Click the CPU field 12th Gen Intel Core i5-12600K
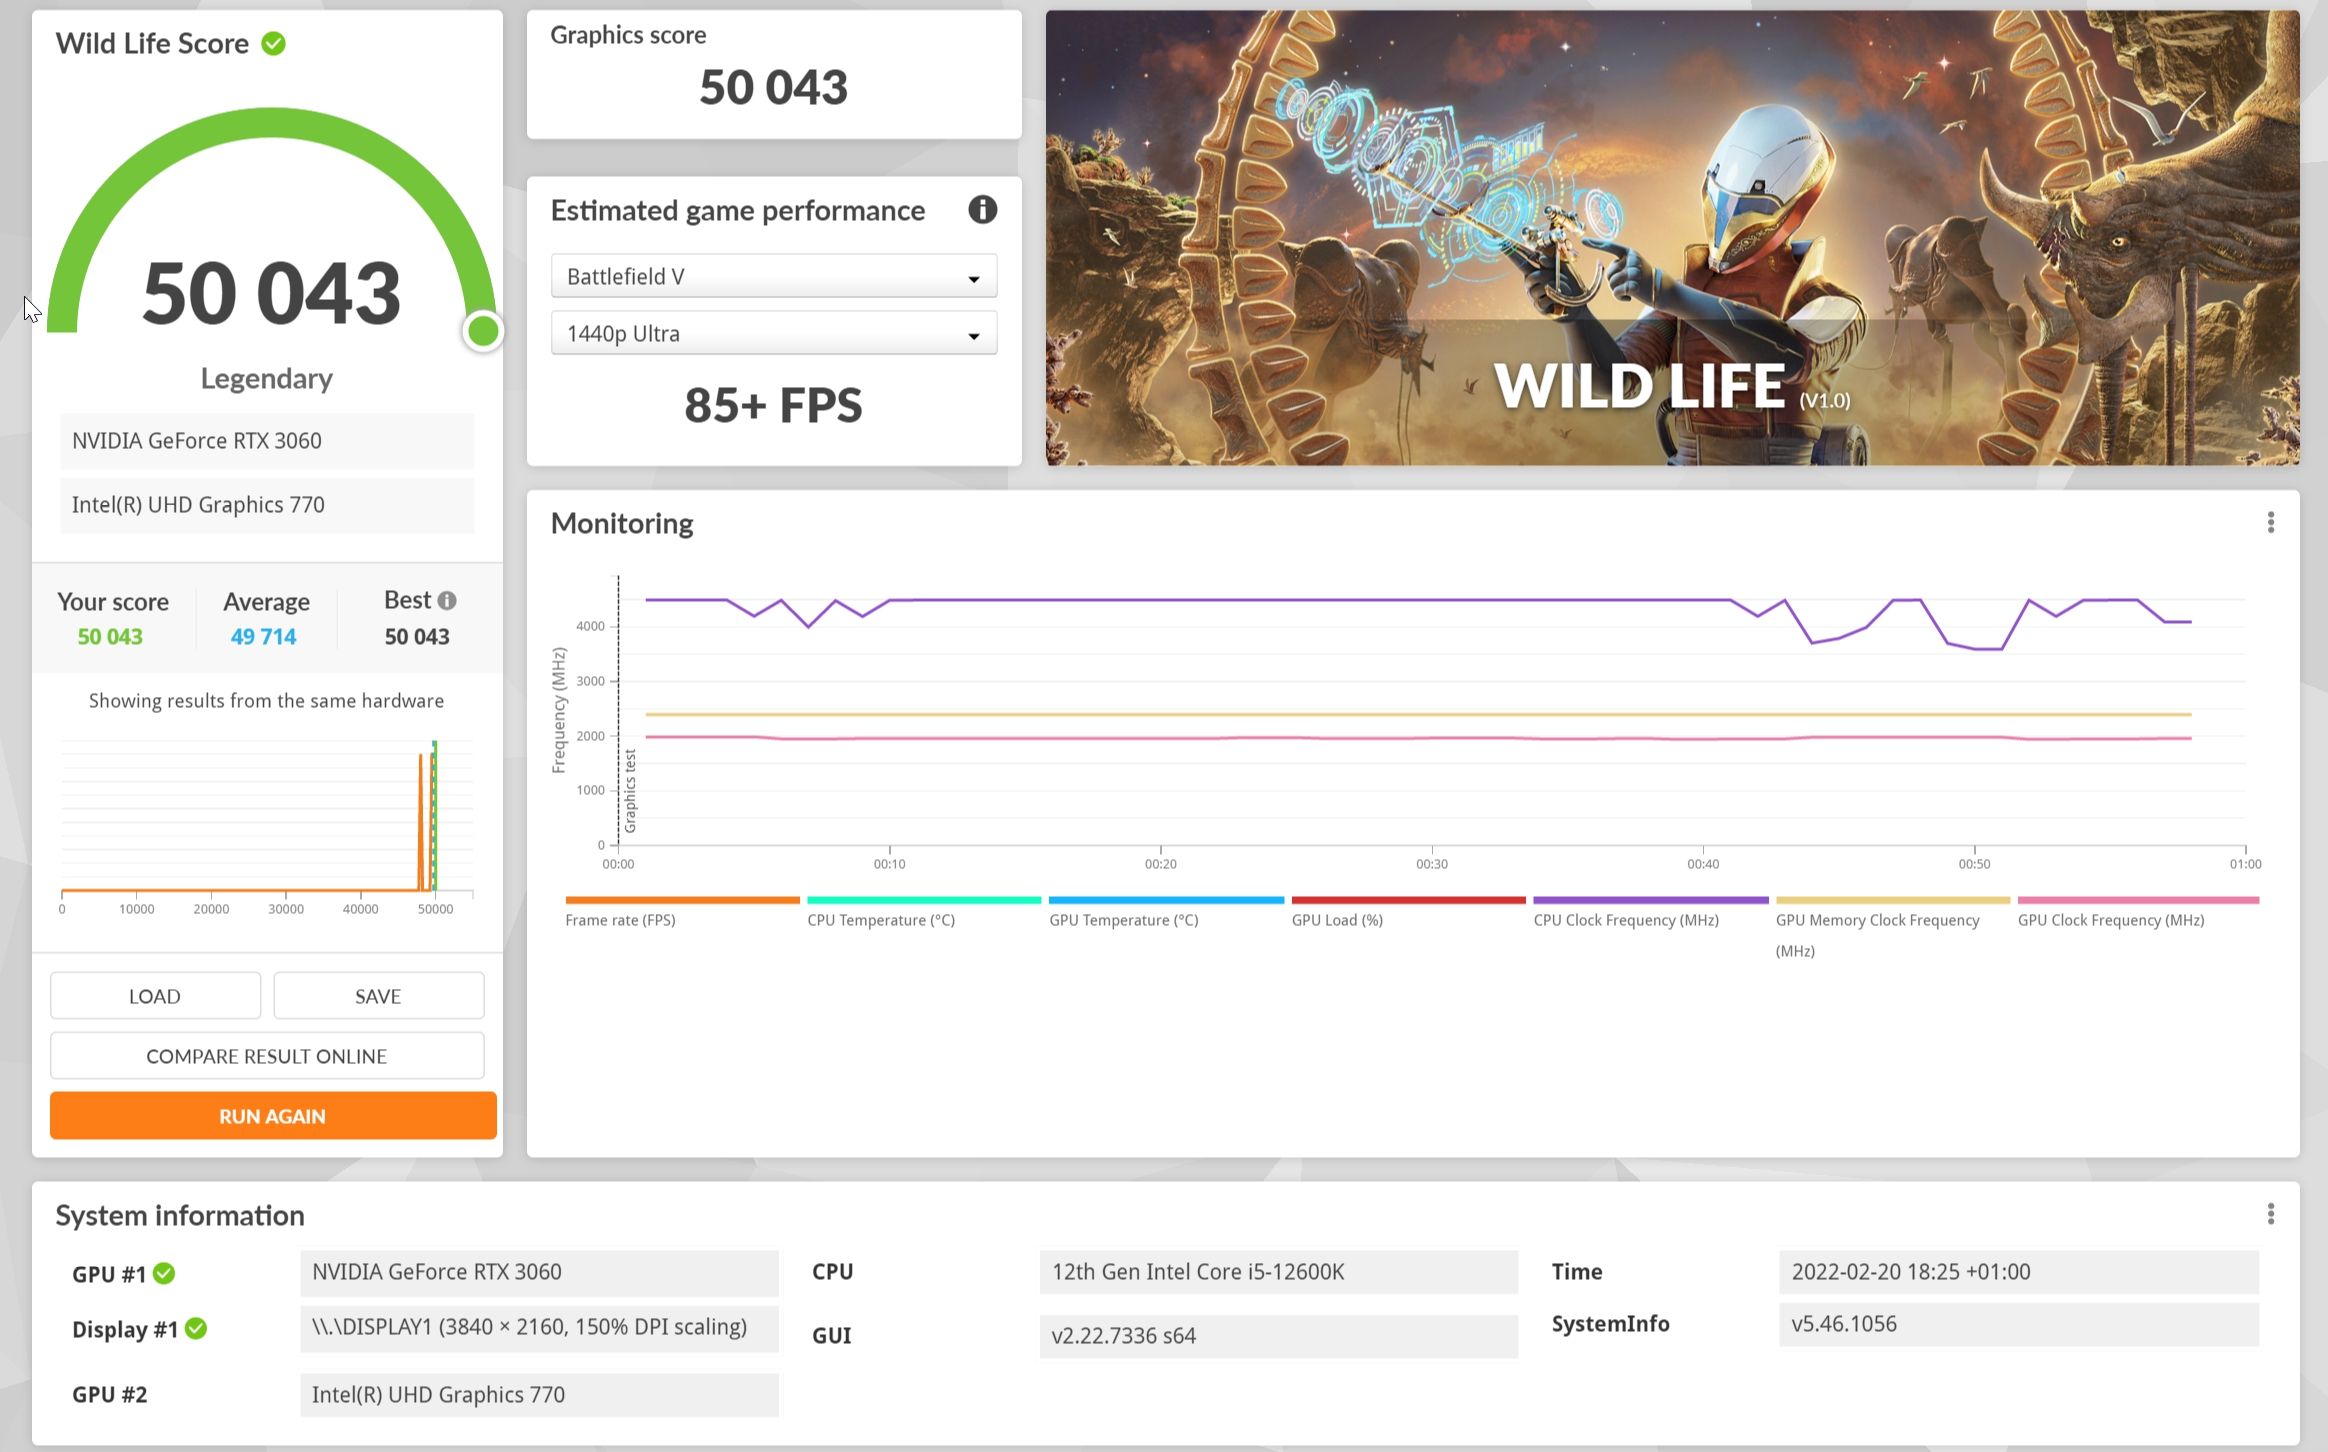 click(1278, 1272)
